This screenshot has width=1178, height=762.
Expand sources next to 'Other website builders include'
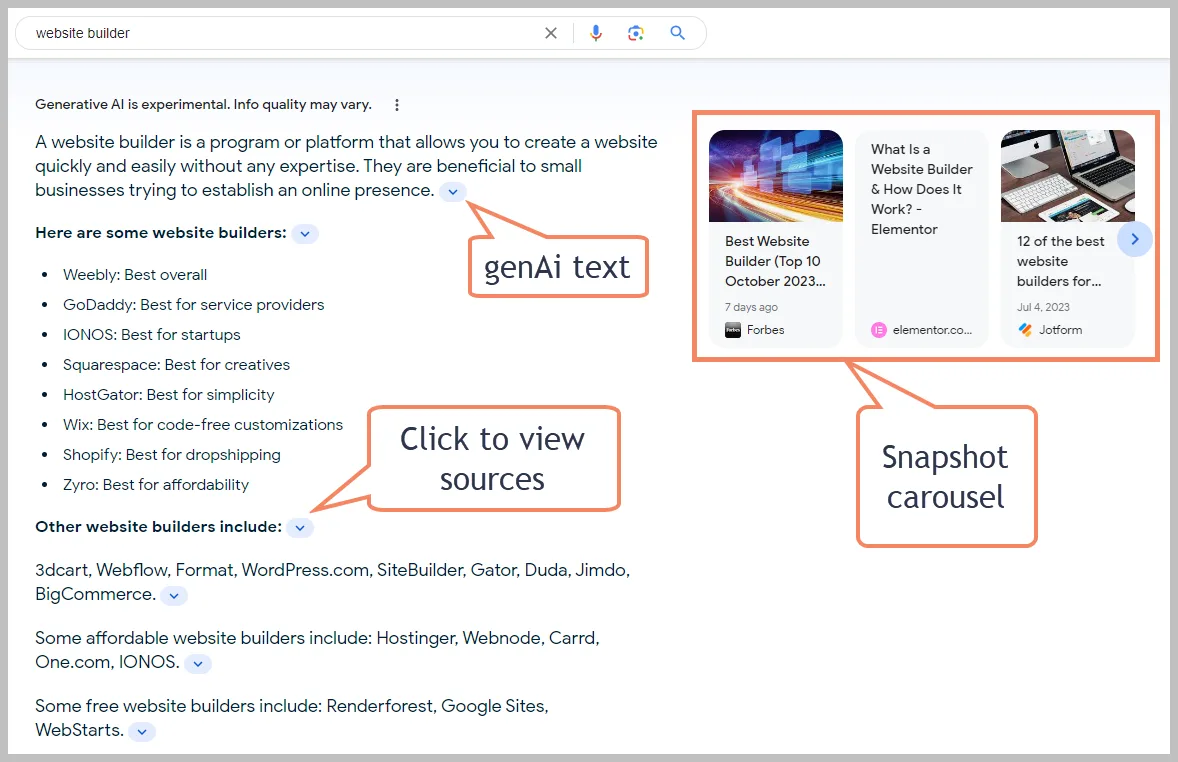tap(300, 528)
